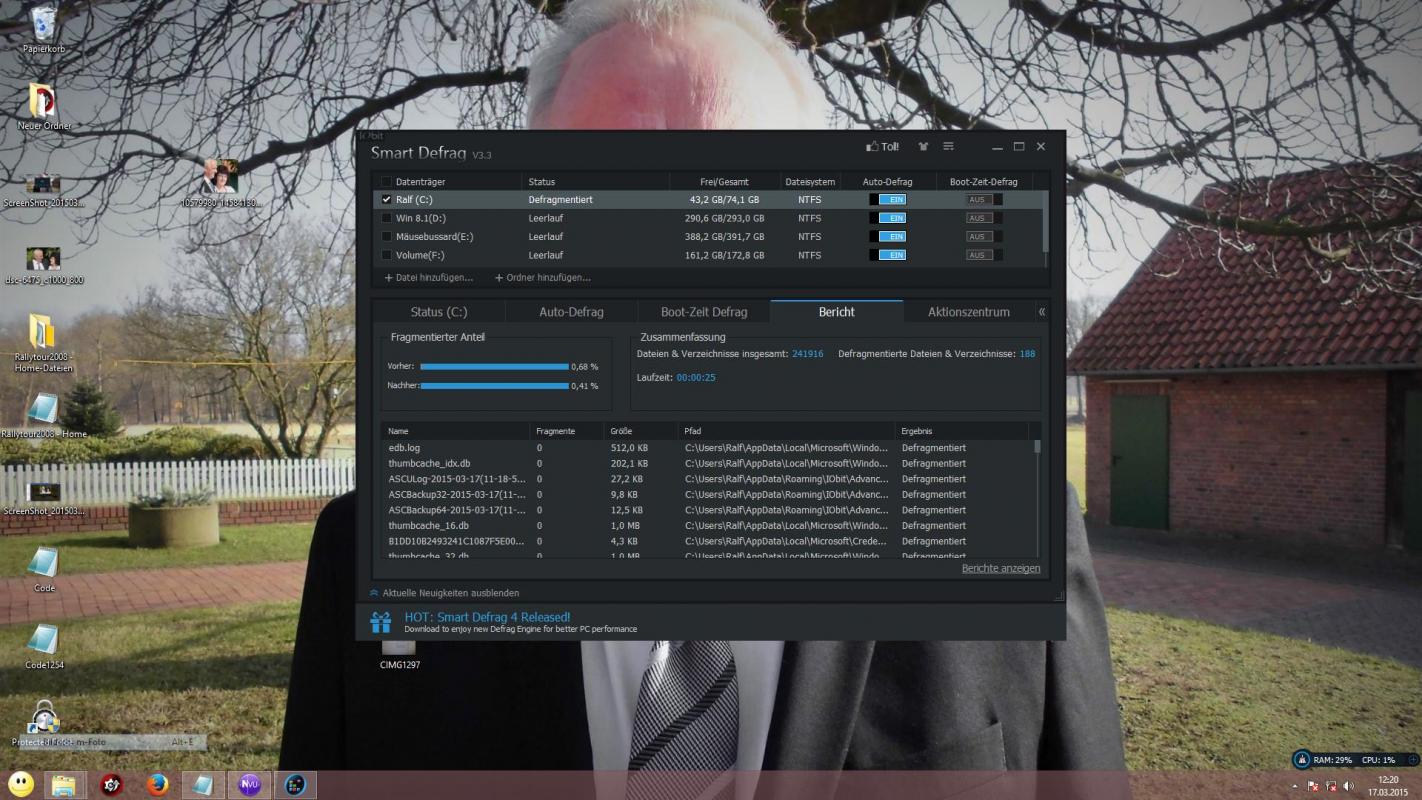This screenshot has width=1422, height=800.
Task: Enable Boot-Zeit-Defrag for Mäusebussard(E:)
Action: tap(984, 237)
